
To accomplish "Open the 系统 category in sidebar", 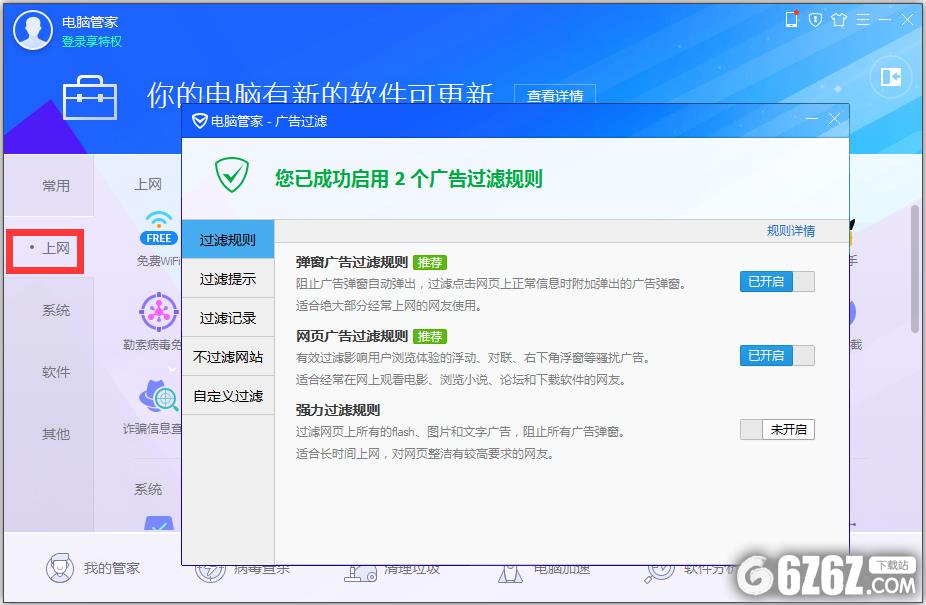I will coord(56,310).
